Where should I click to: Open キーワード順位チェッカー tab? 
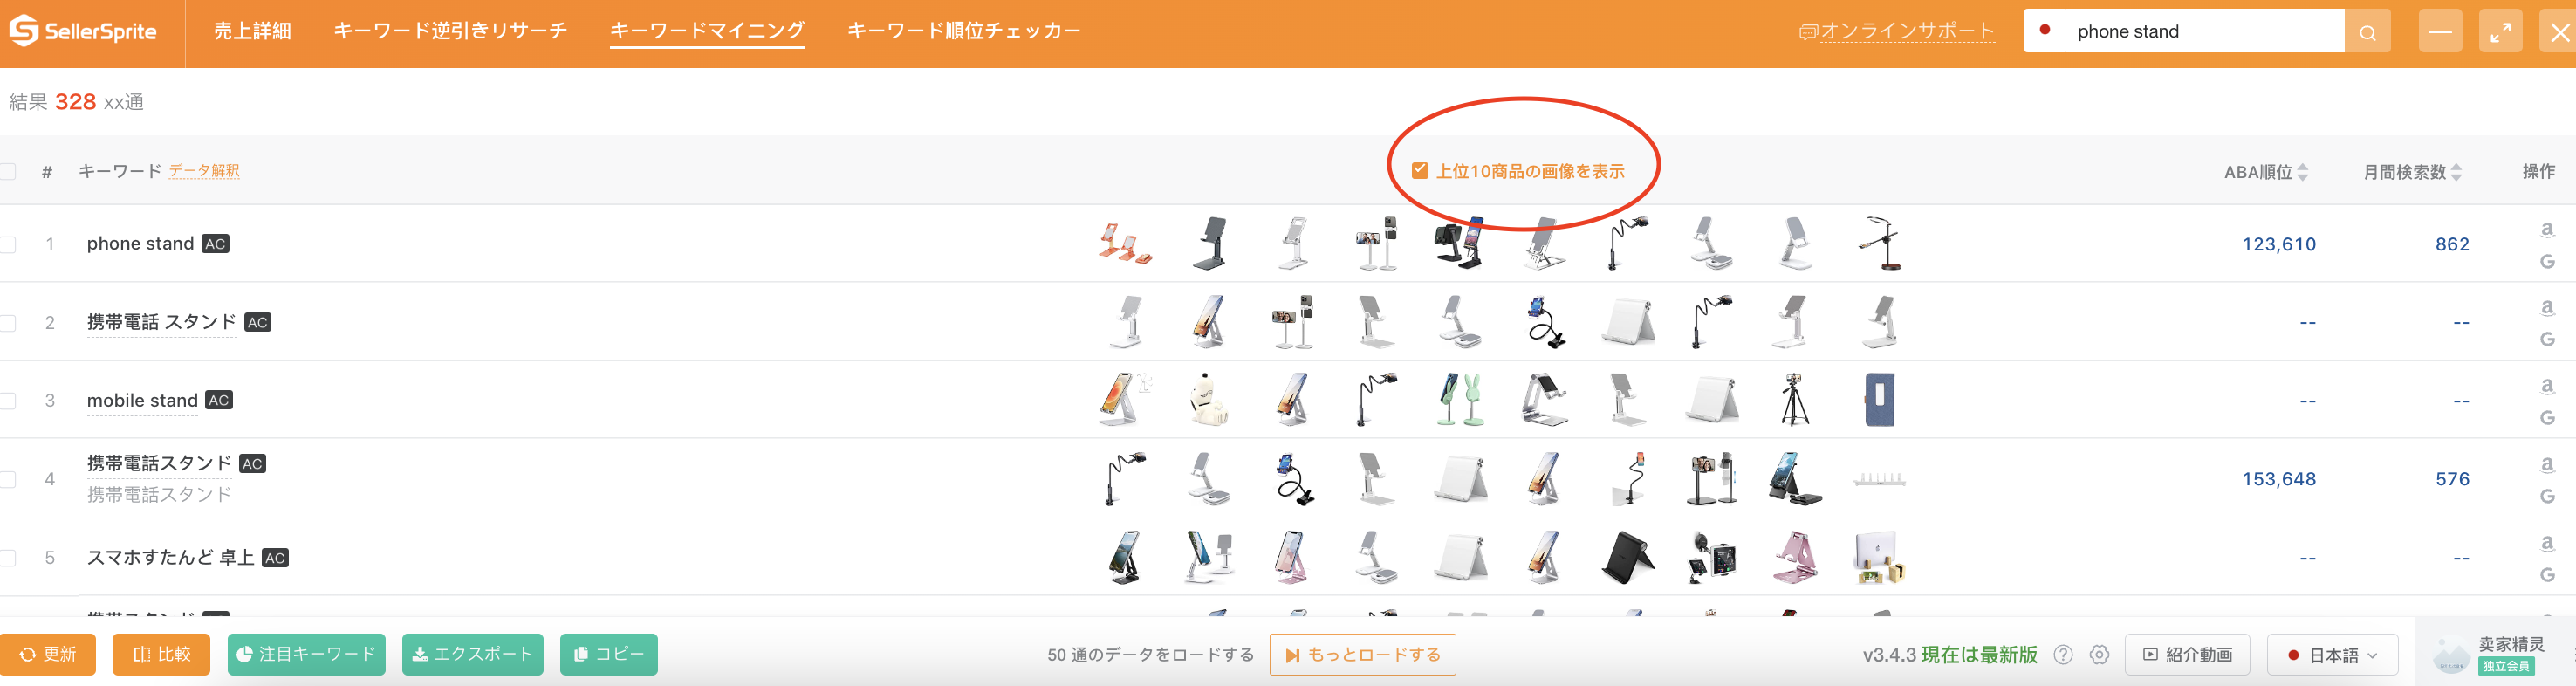click(x=964, y=31)
